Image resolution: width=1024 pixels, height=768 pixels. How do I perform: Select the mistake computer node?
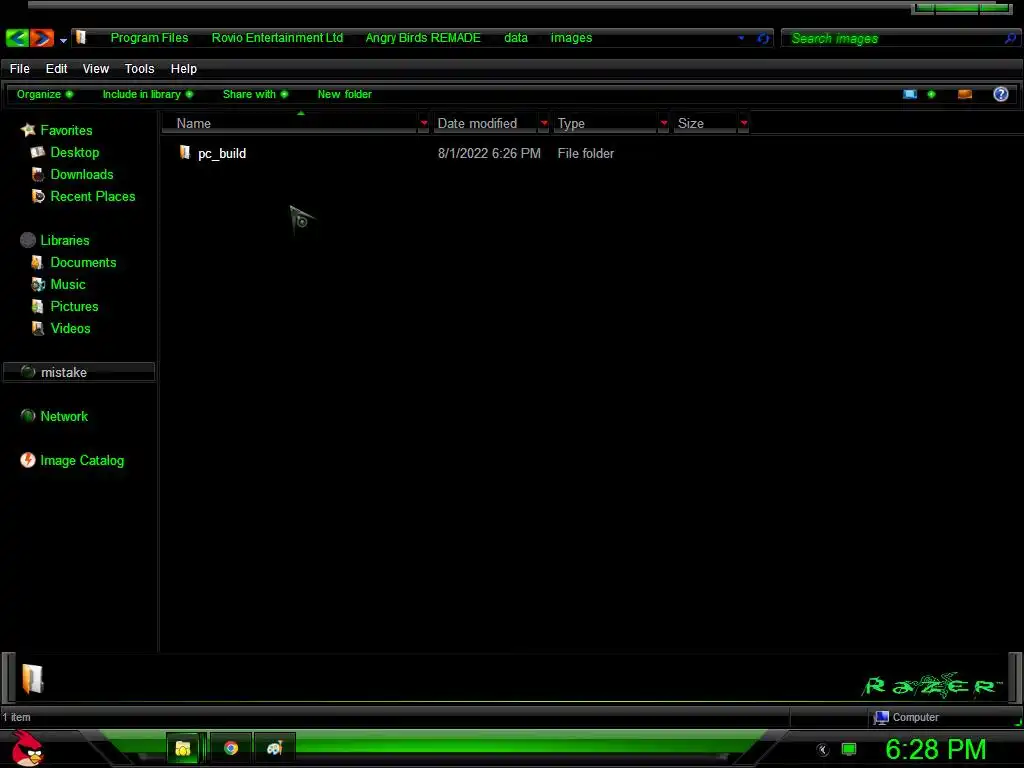pos(79,372)
